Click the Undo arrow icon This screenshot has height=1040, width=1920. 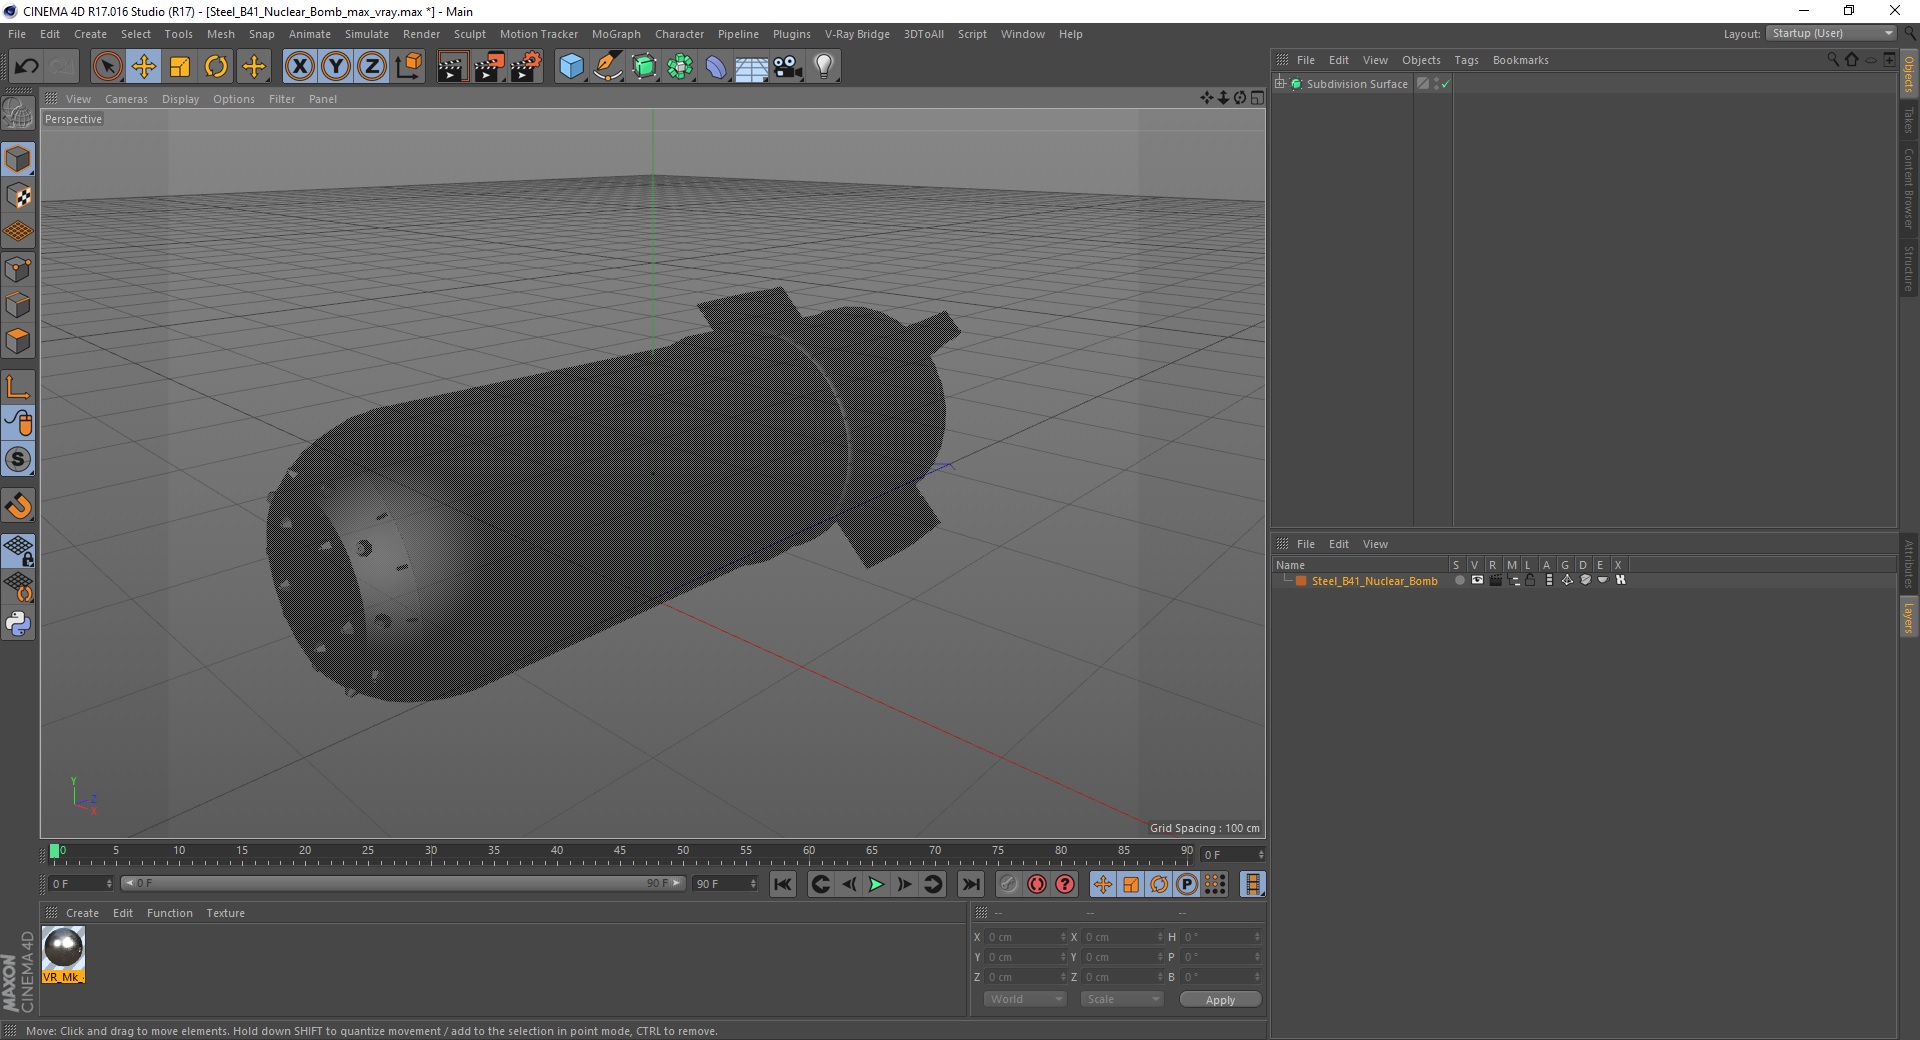tap(26, 67)
